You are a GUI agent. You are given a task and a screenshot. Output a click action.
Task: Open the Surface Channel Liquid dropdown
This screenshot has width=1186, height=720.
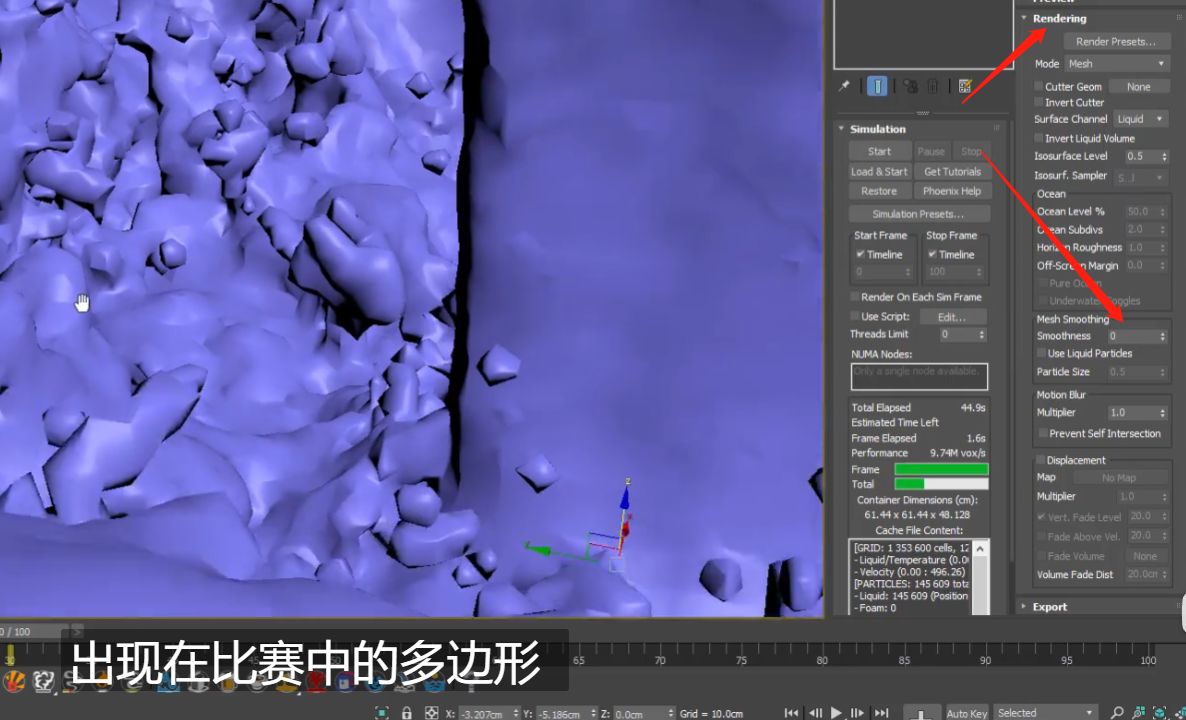pos(1140,119)
